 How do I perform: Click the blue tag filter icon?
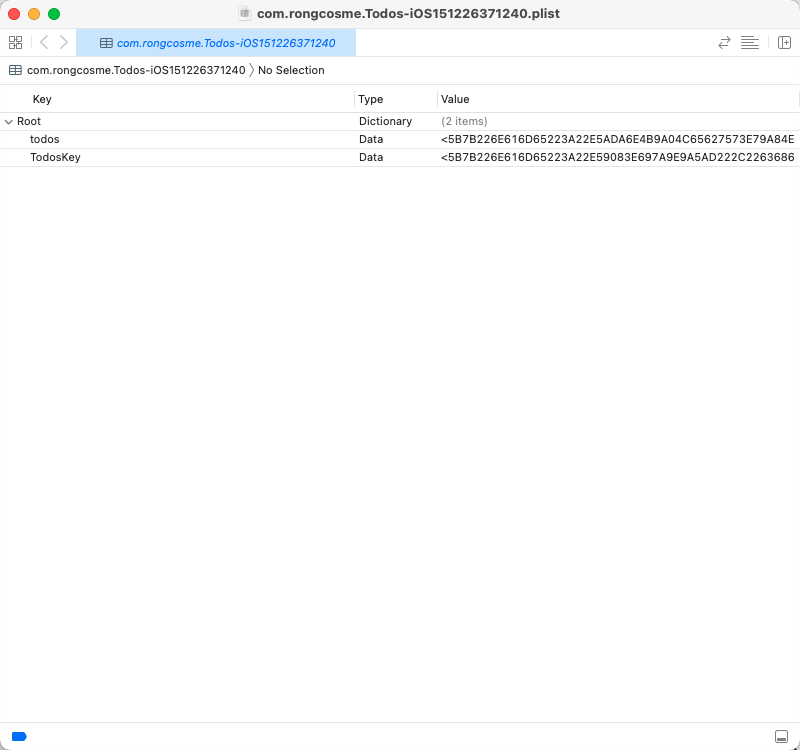point(19,736)
